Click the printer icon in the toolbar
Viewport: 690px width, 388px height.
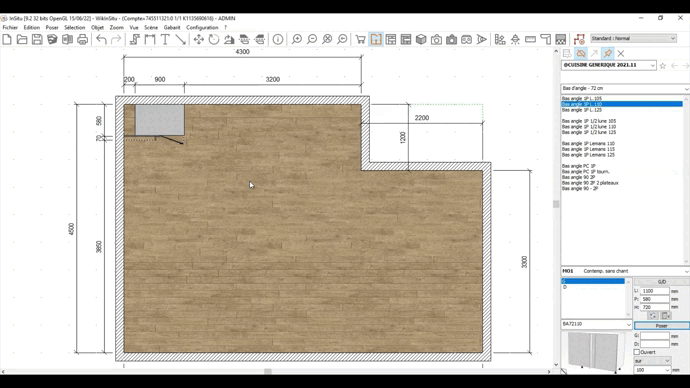[x=82, y=39]
